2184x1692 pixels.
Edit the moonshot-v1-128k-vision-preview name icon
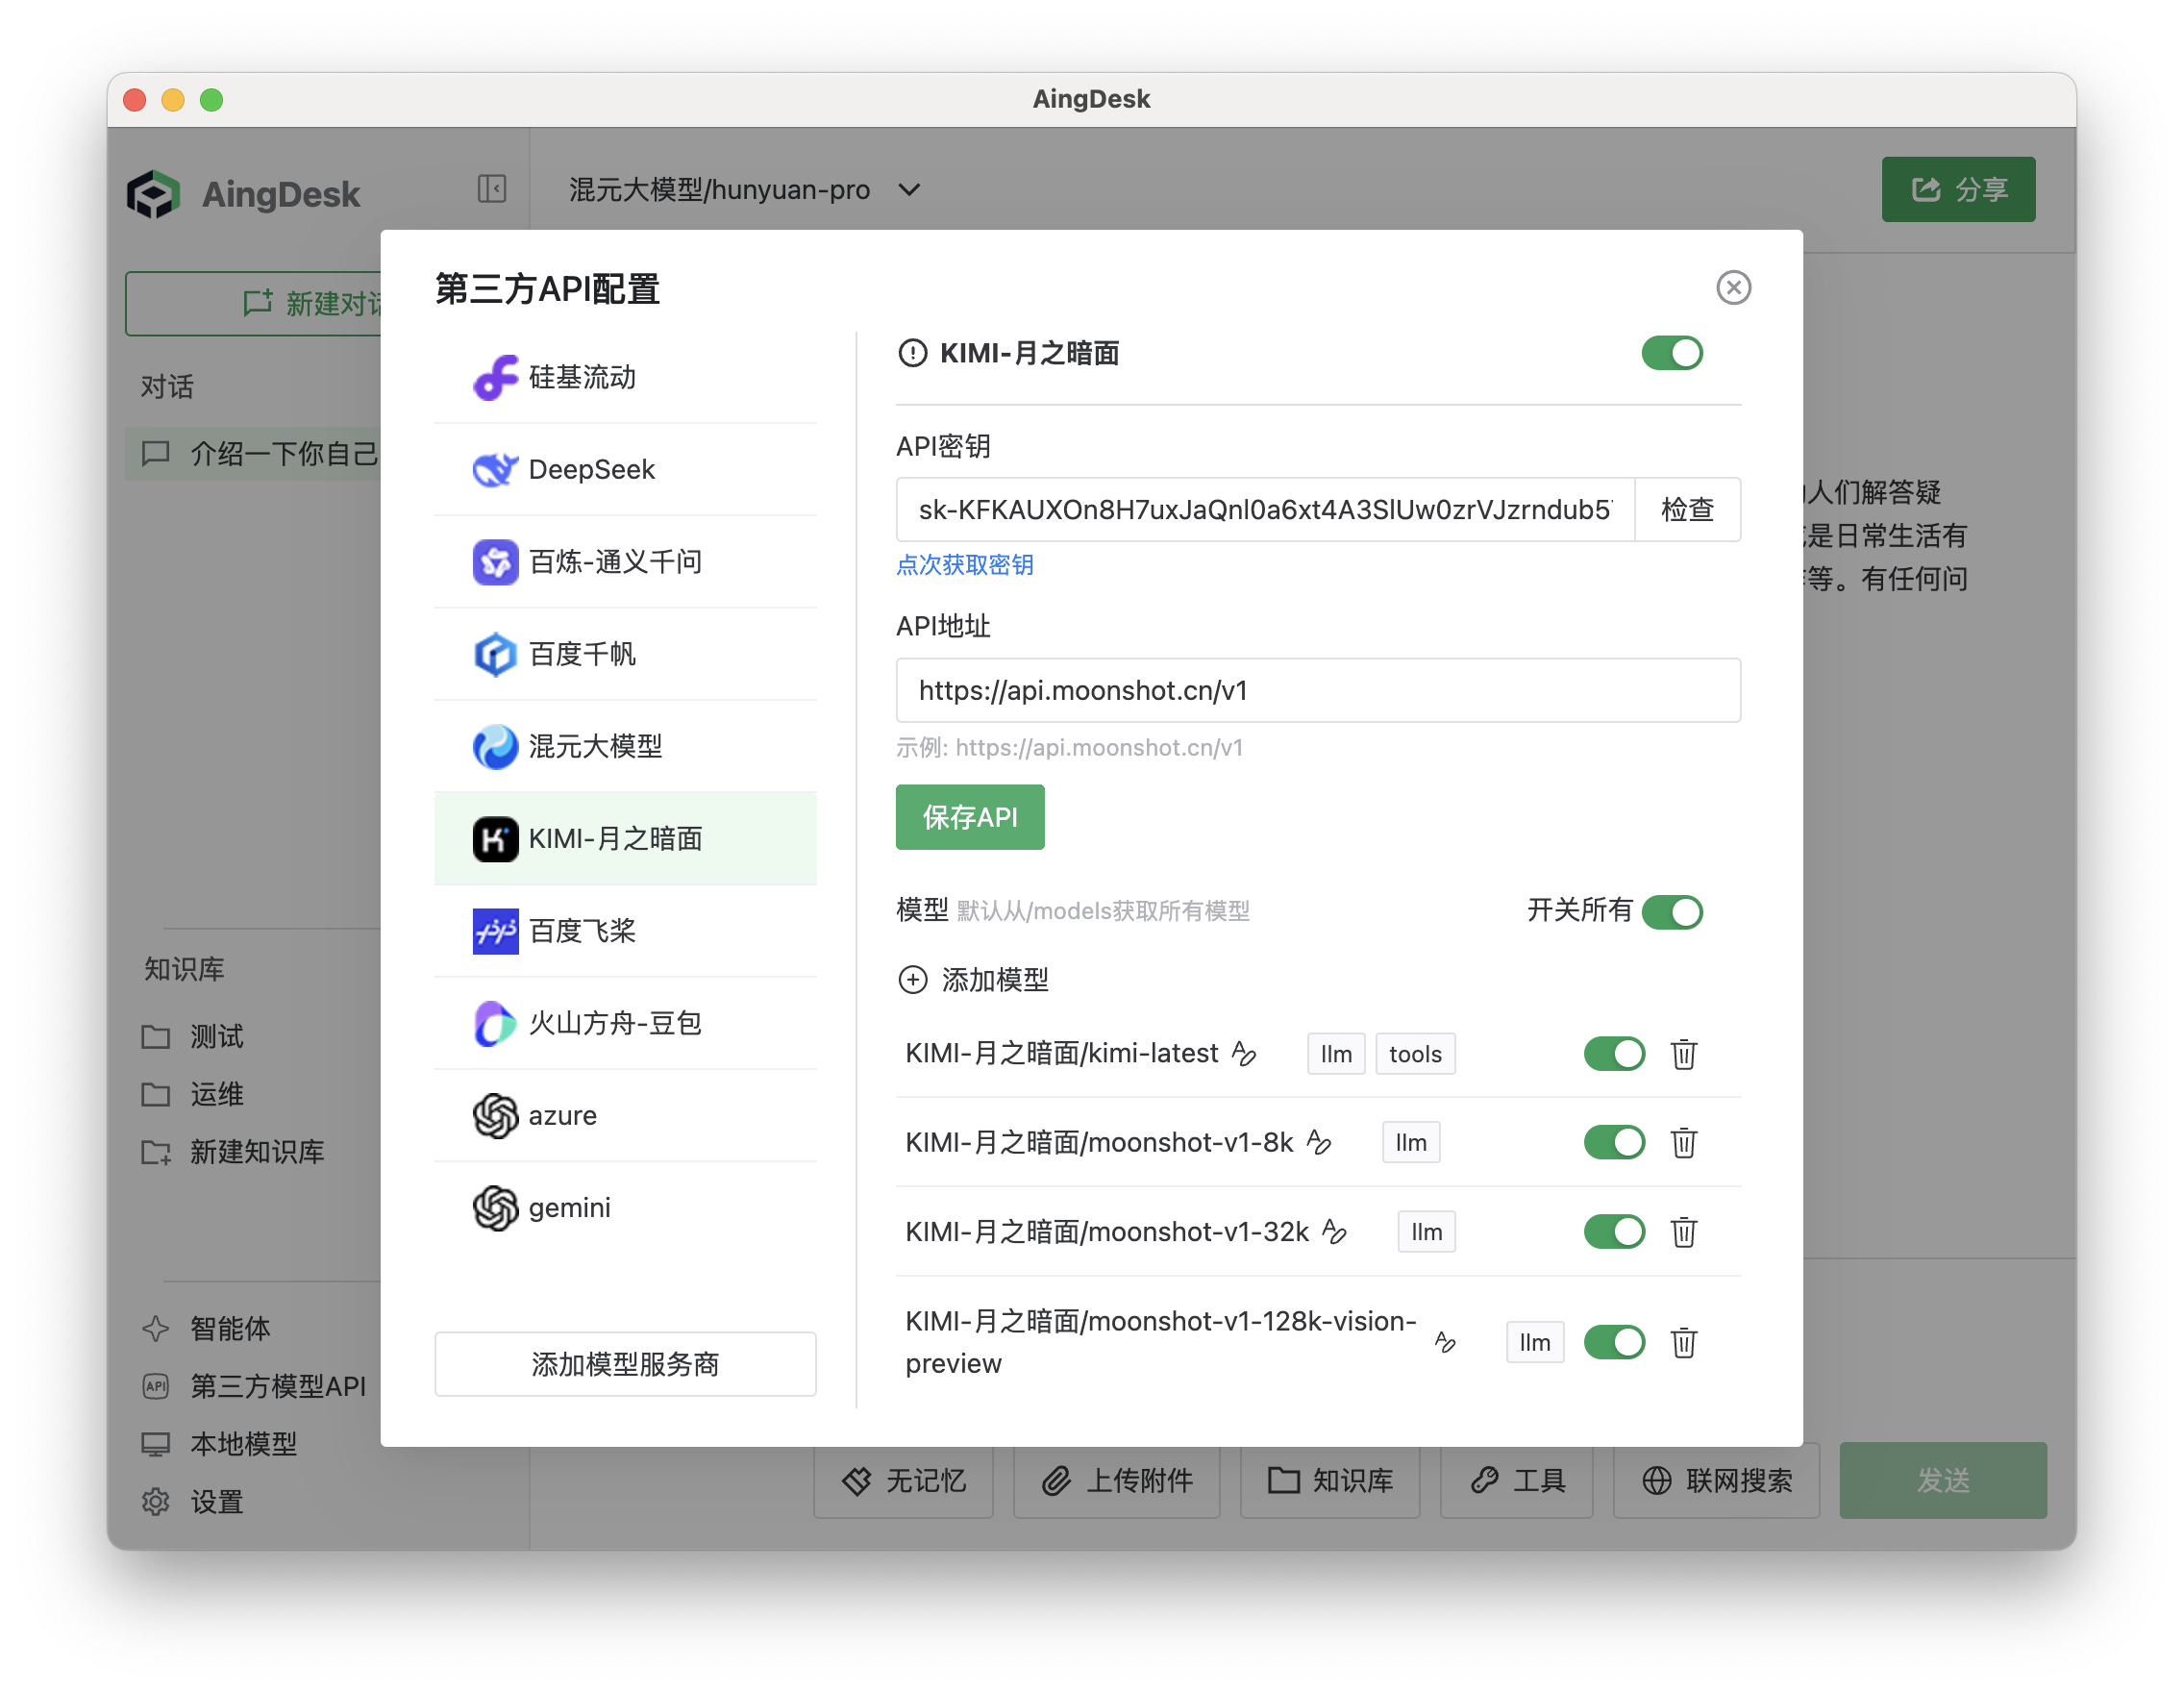tap(1444, 1342)
